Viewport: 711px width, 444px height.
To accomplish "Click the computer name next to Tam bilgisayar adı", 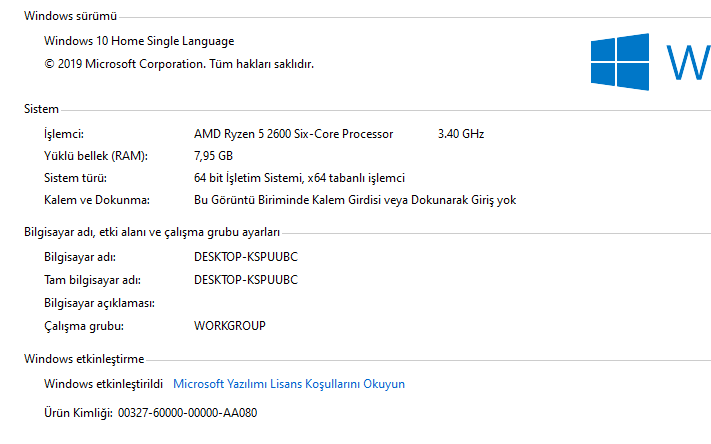I will (245, 280).
